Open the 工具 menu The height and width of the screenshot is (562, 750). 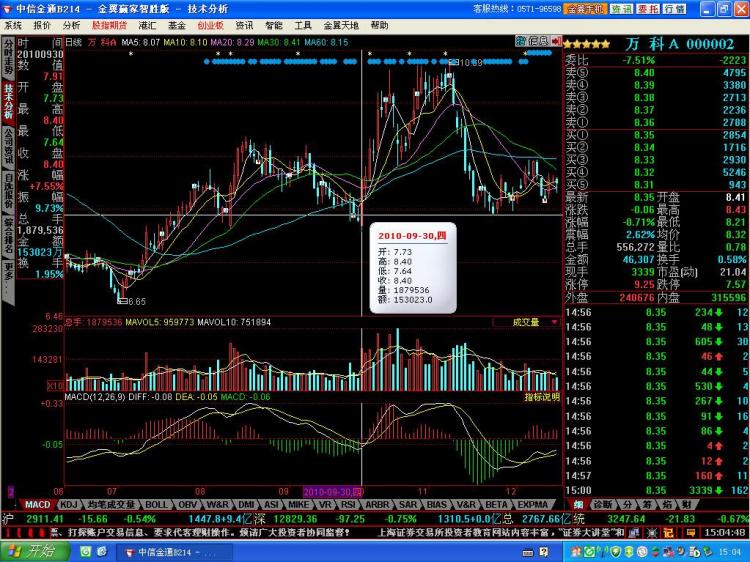point(303,25)
